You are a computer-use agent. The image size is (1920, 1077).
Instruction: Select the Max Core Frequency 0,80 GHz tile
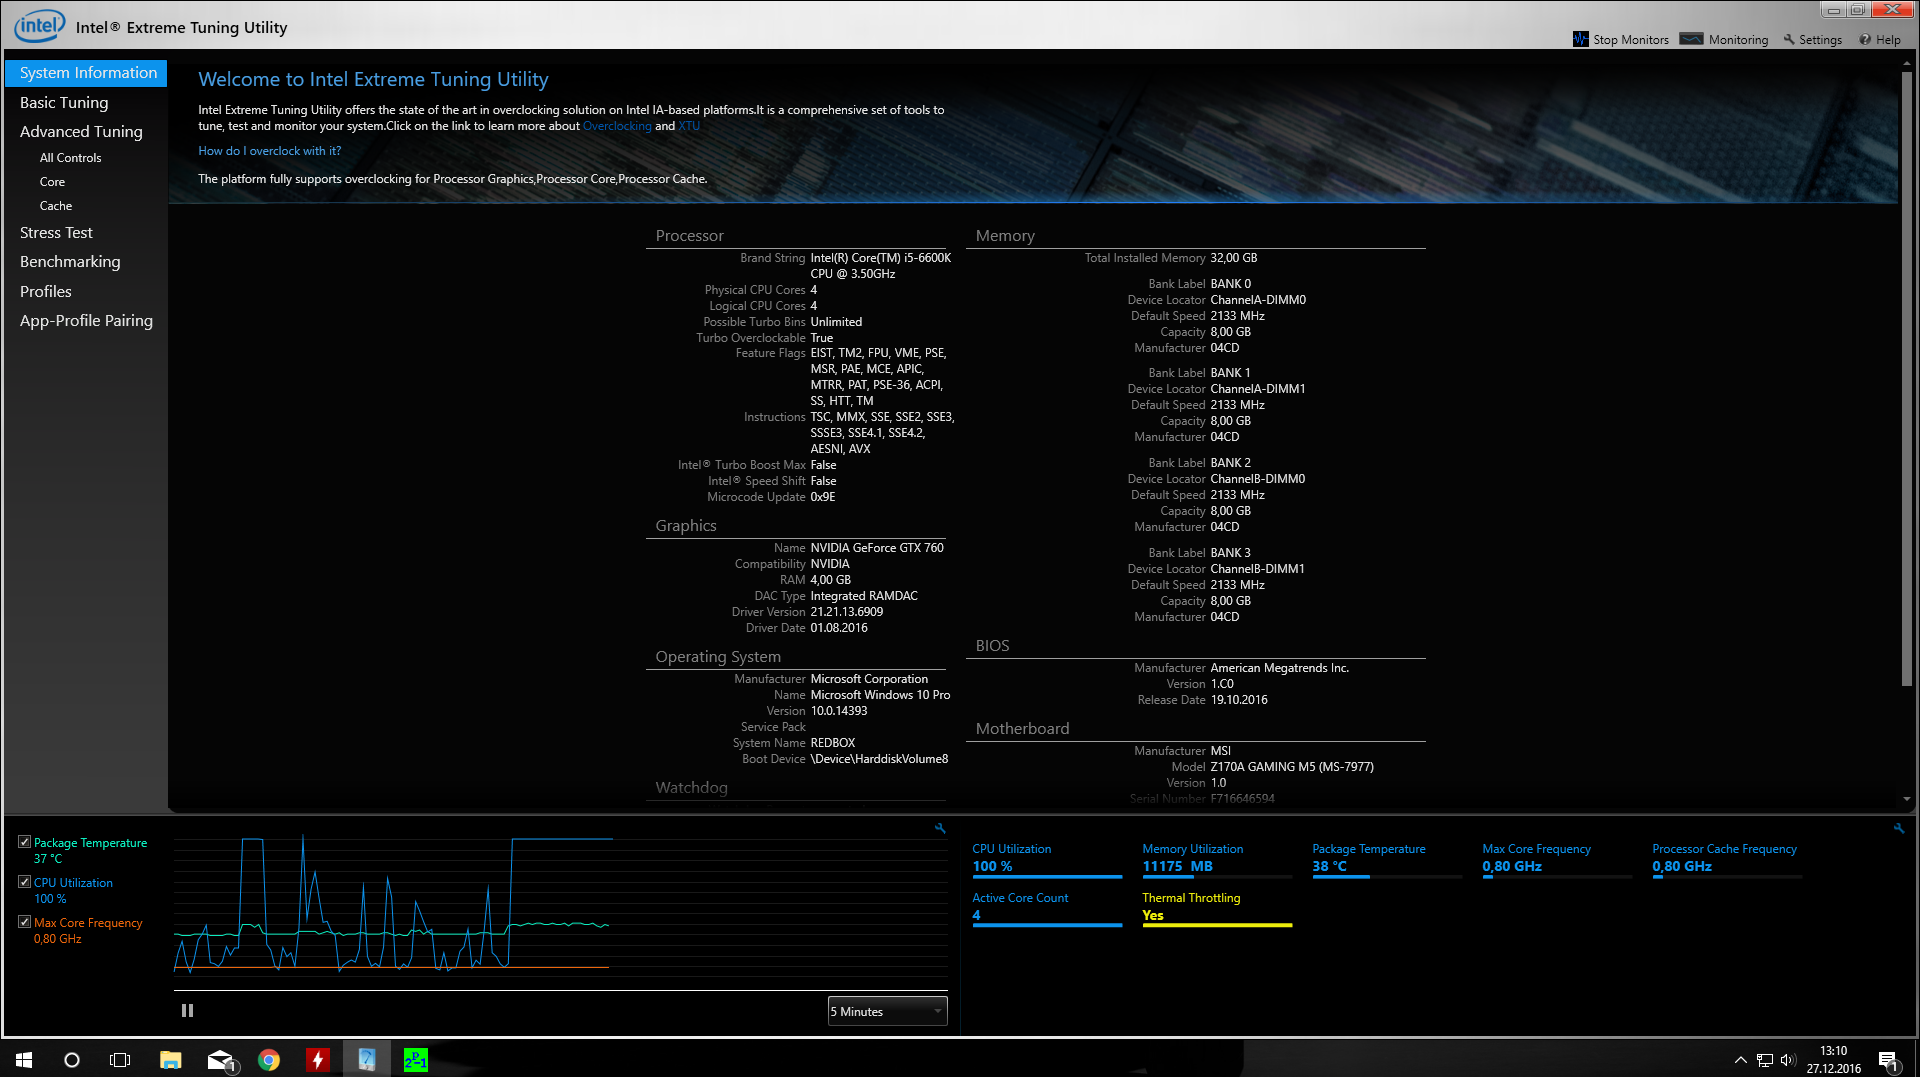click(1557, 859)
